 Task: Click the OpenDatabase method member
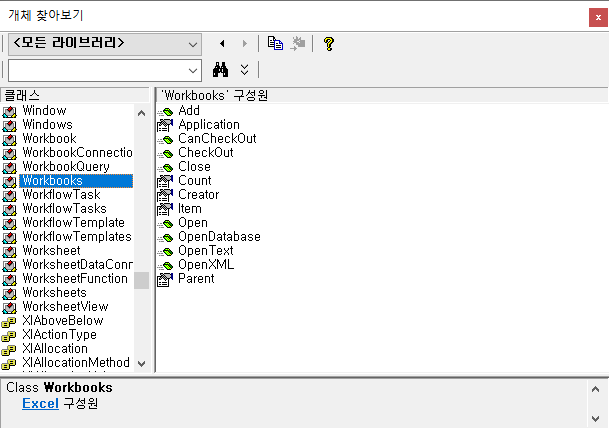click(219, 236)
